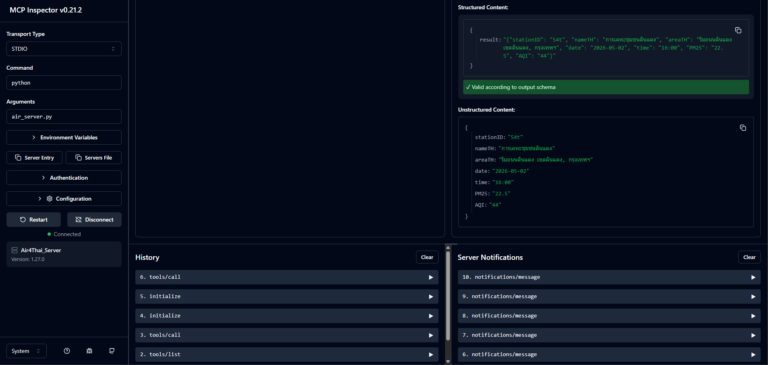Screen dimensions: 768x365
Task: Select the AQI value "44"
Action: tap(495, 205)
